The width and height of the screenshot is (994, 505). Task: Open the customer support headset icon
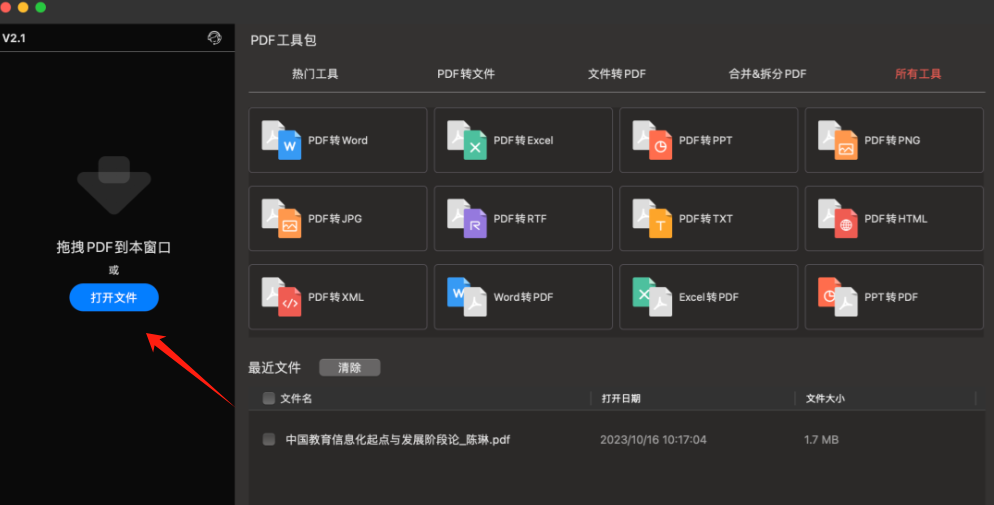[x=214, y=38]
